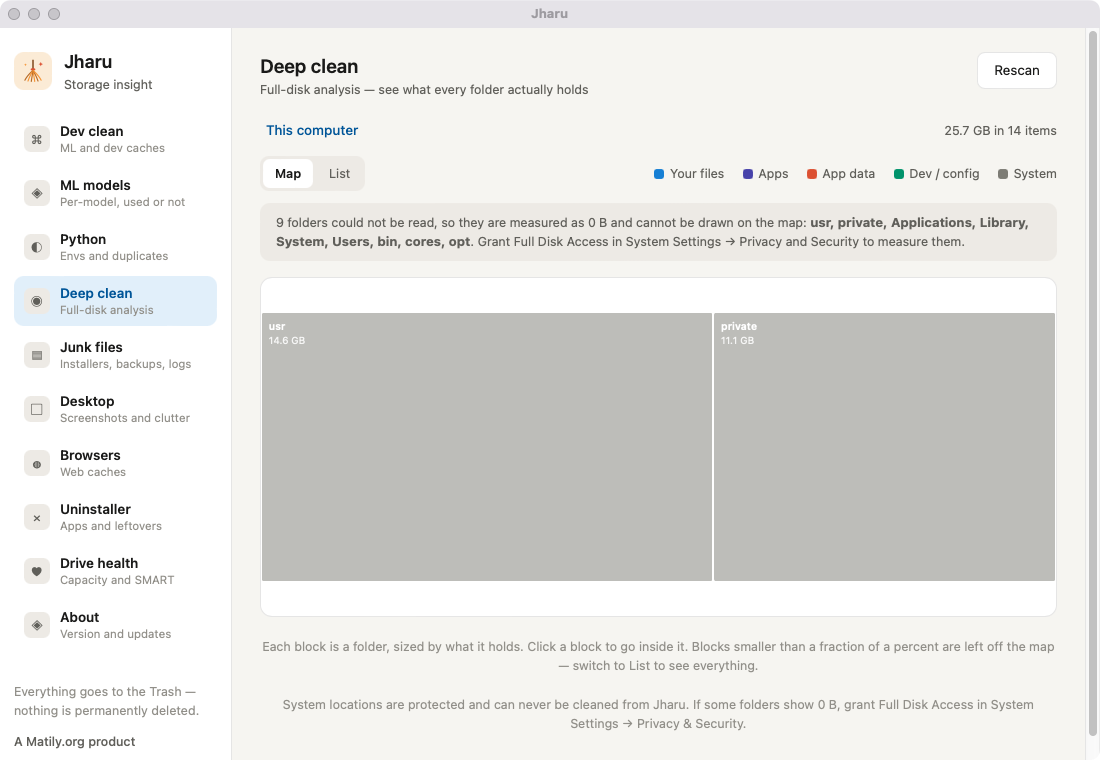This screenshot has width=1100, height=760.
Task: Click the ML models diamond icon
Action: (36, 193)
